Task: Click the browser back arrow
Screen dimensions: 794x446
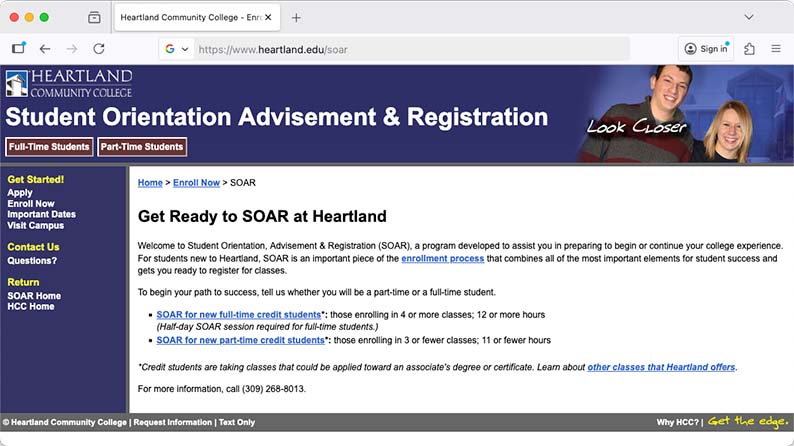Action: click(45, 48)
